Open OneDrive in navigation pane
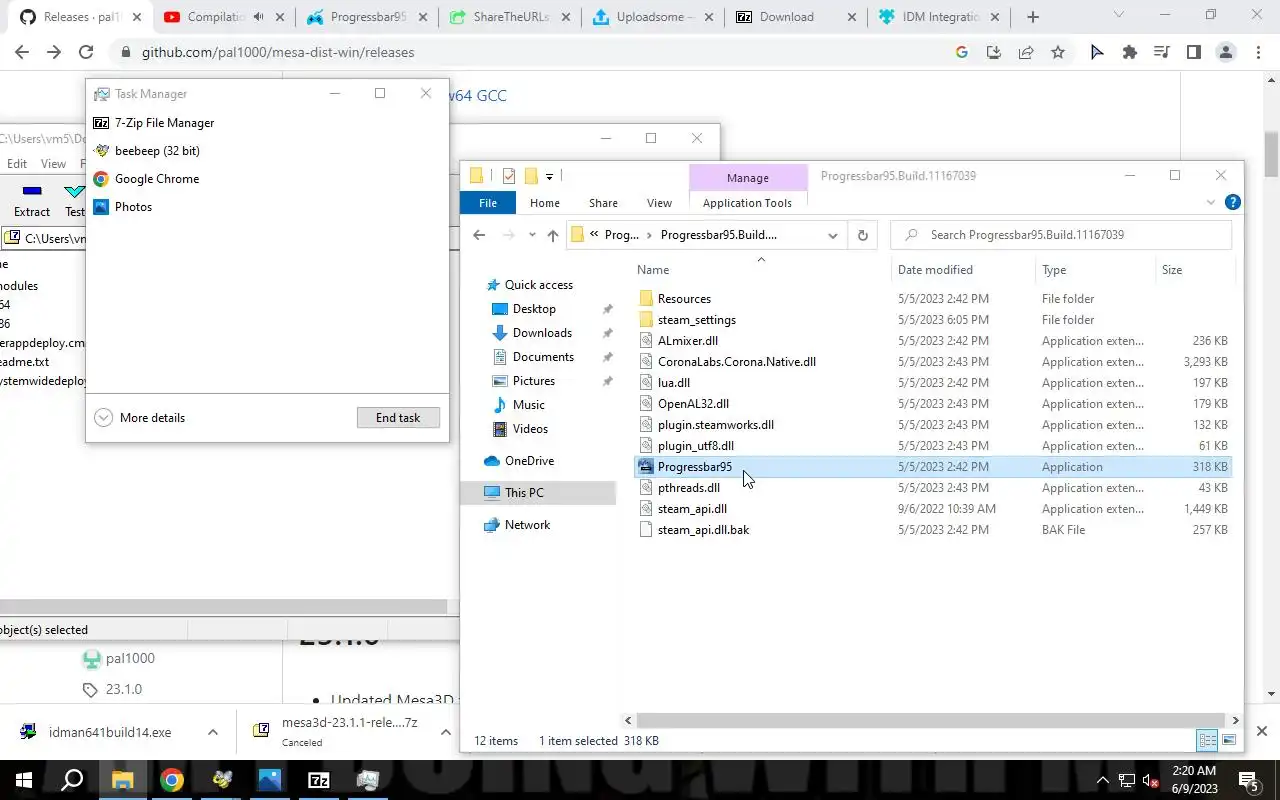1280x800 pixels. pyautogui.click(x=529, y=461)
